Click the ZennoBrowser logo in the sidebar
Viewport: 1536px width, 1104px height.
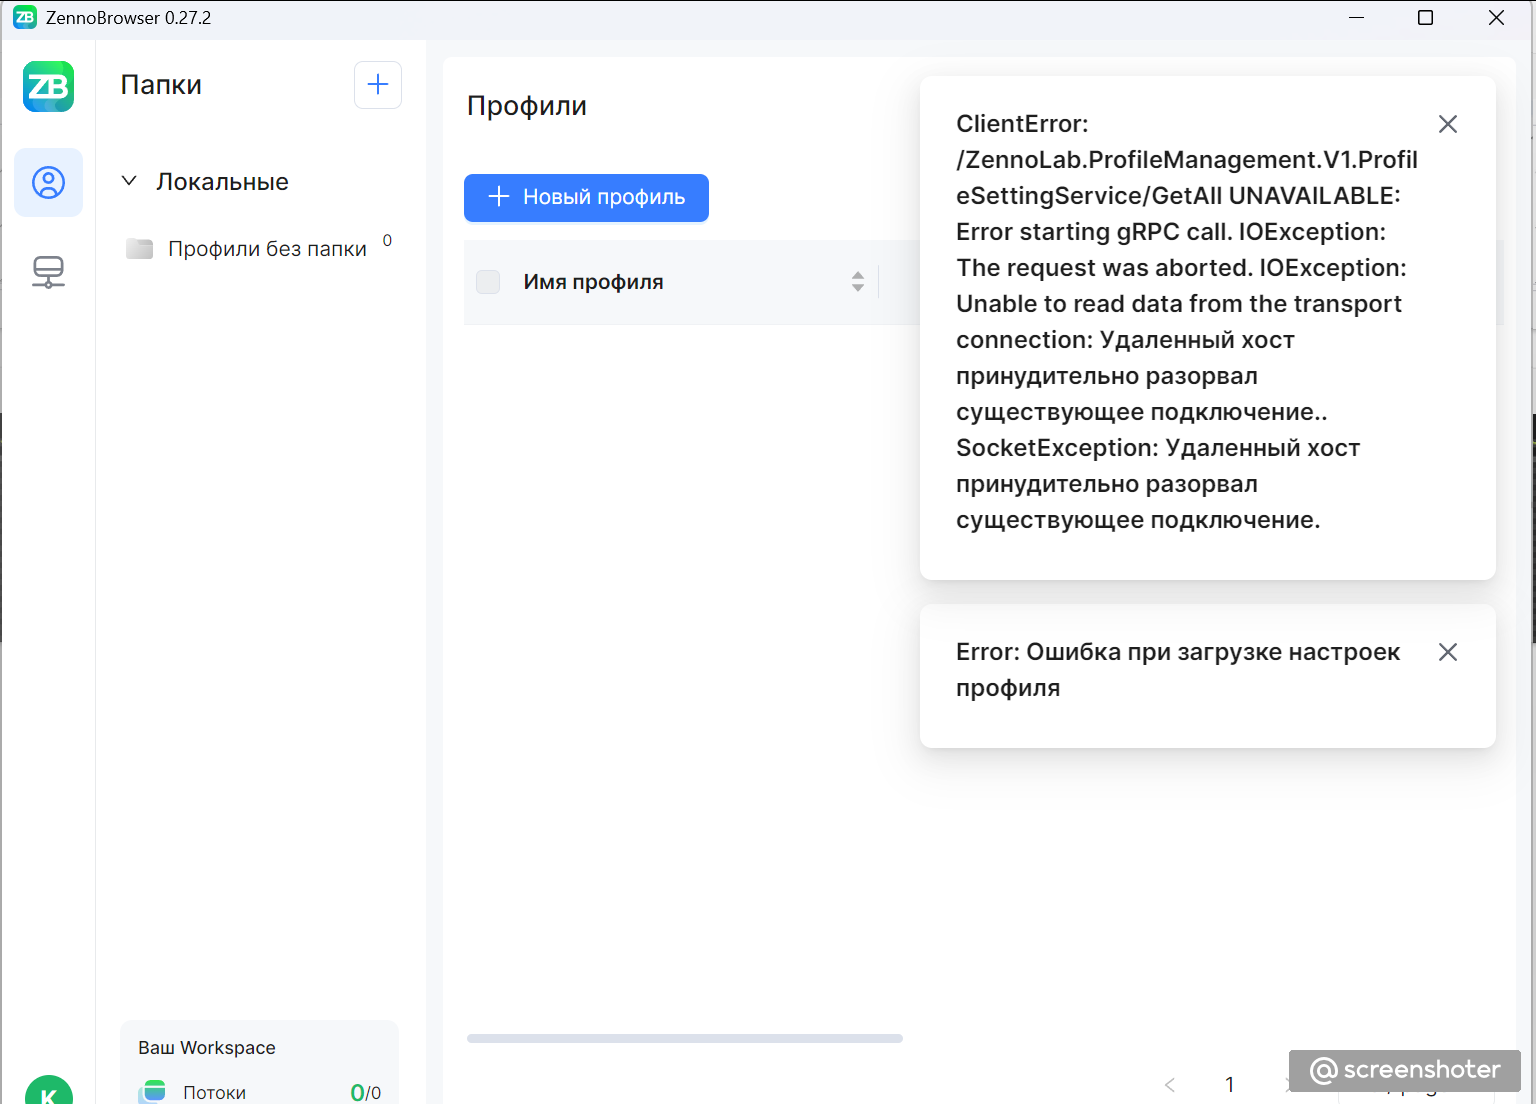pos(48,87)
